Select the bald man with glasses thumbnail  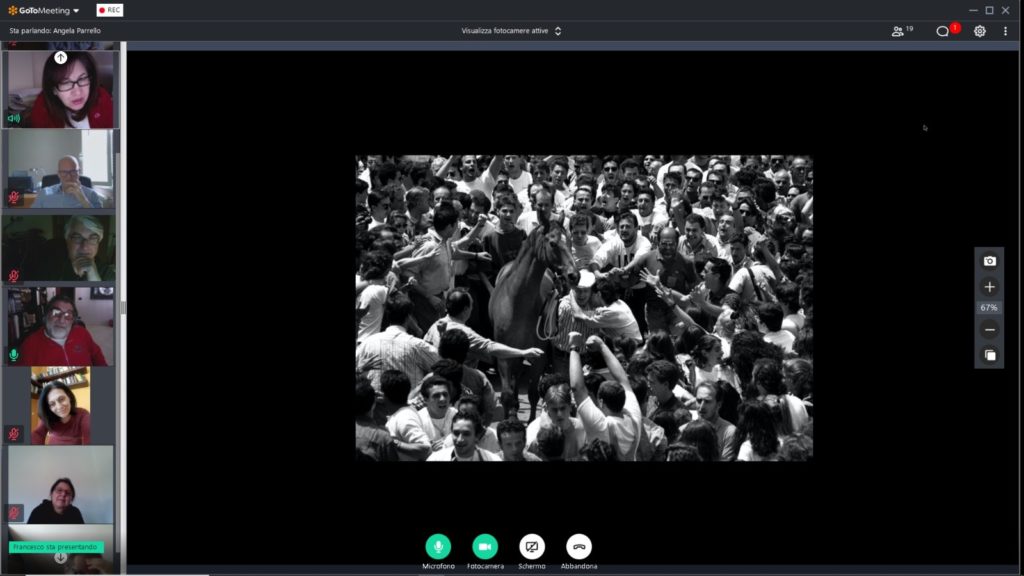click(x=60, y=168)
